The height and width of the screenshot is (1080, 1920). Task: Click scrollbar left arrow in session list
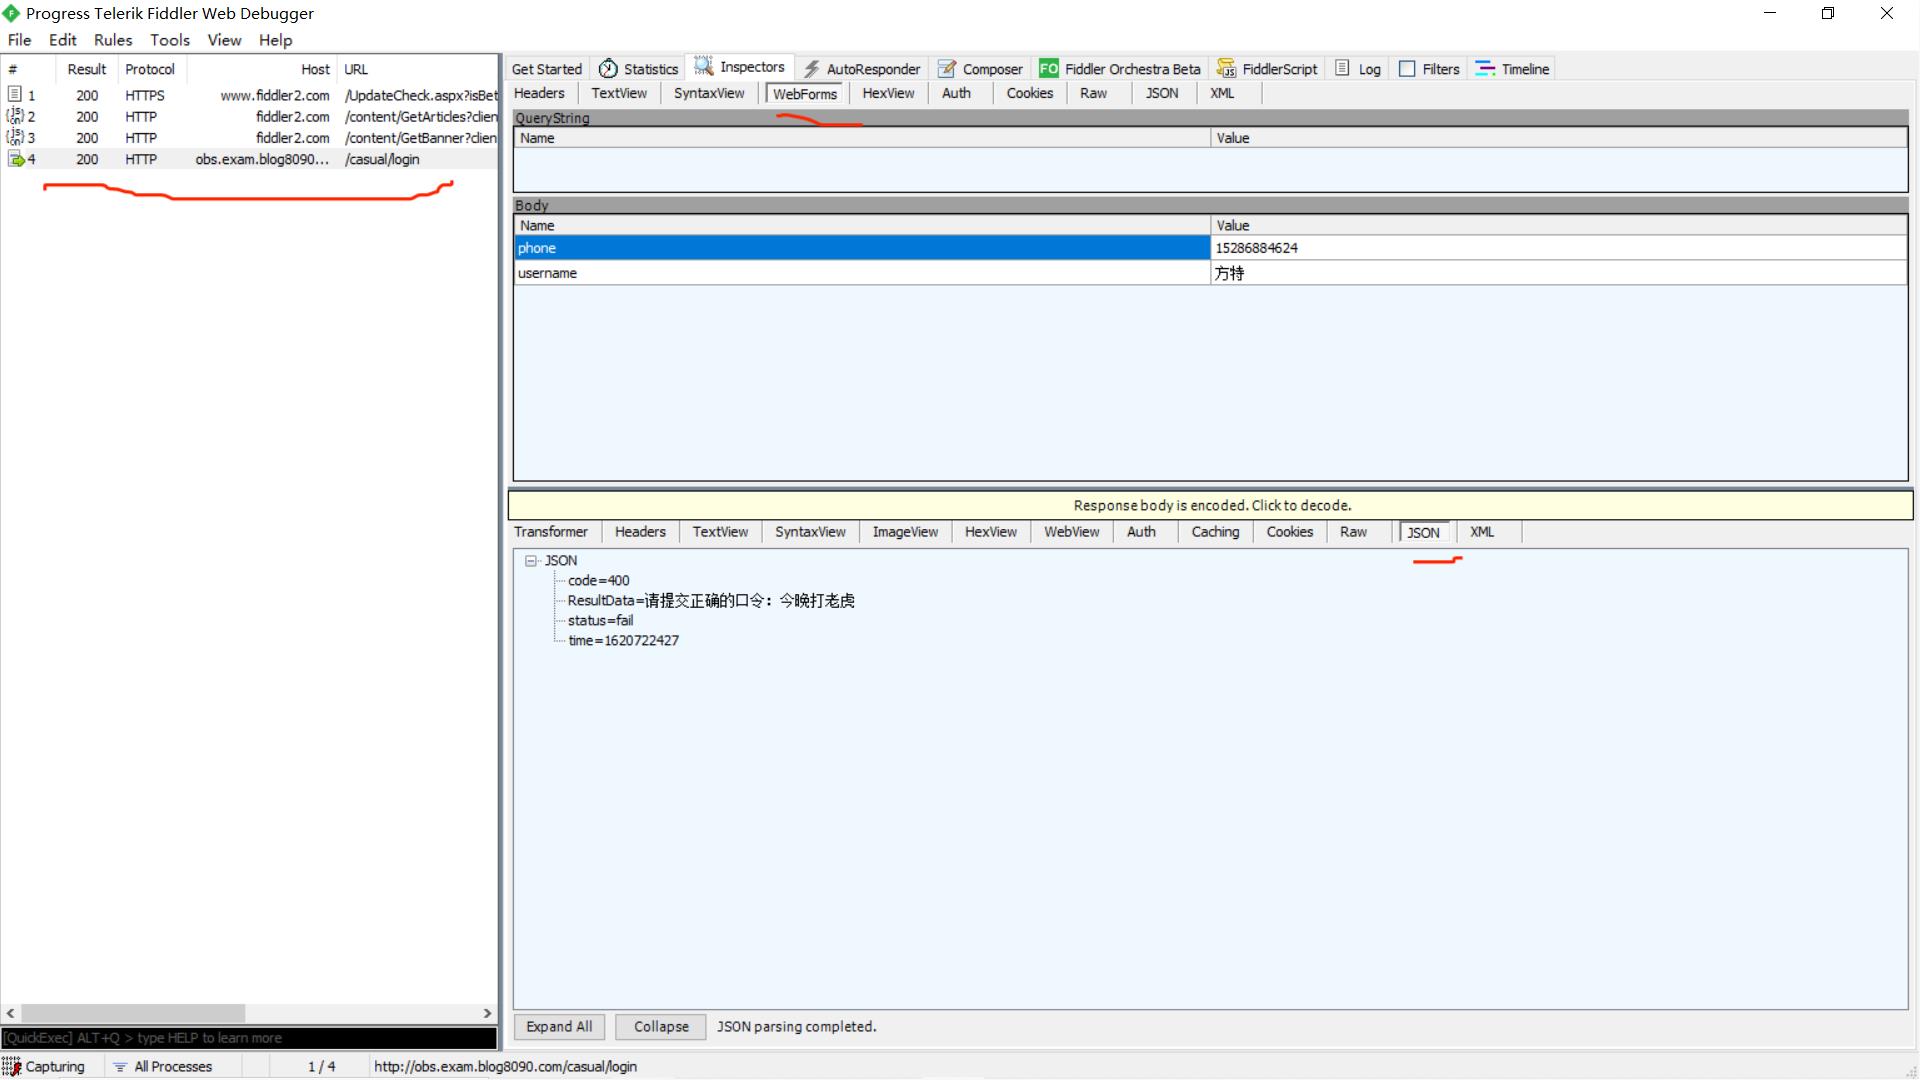pyautogui.click(x=10, y=1013)
